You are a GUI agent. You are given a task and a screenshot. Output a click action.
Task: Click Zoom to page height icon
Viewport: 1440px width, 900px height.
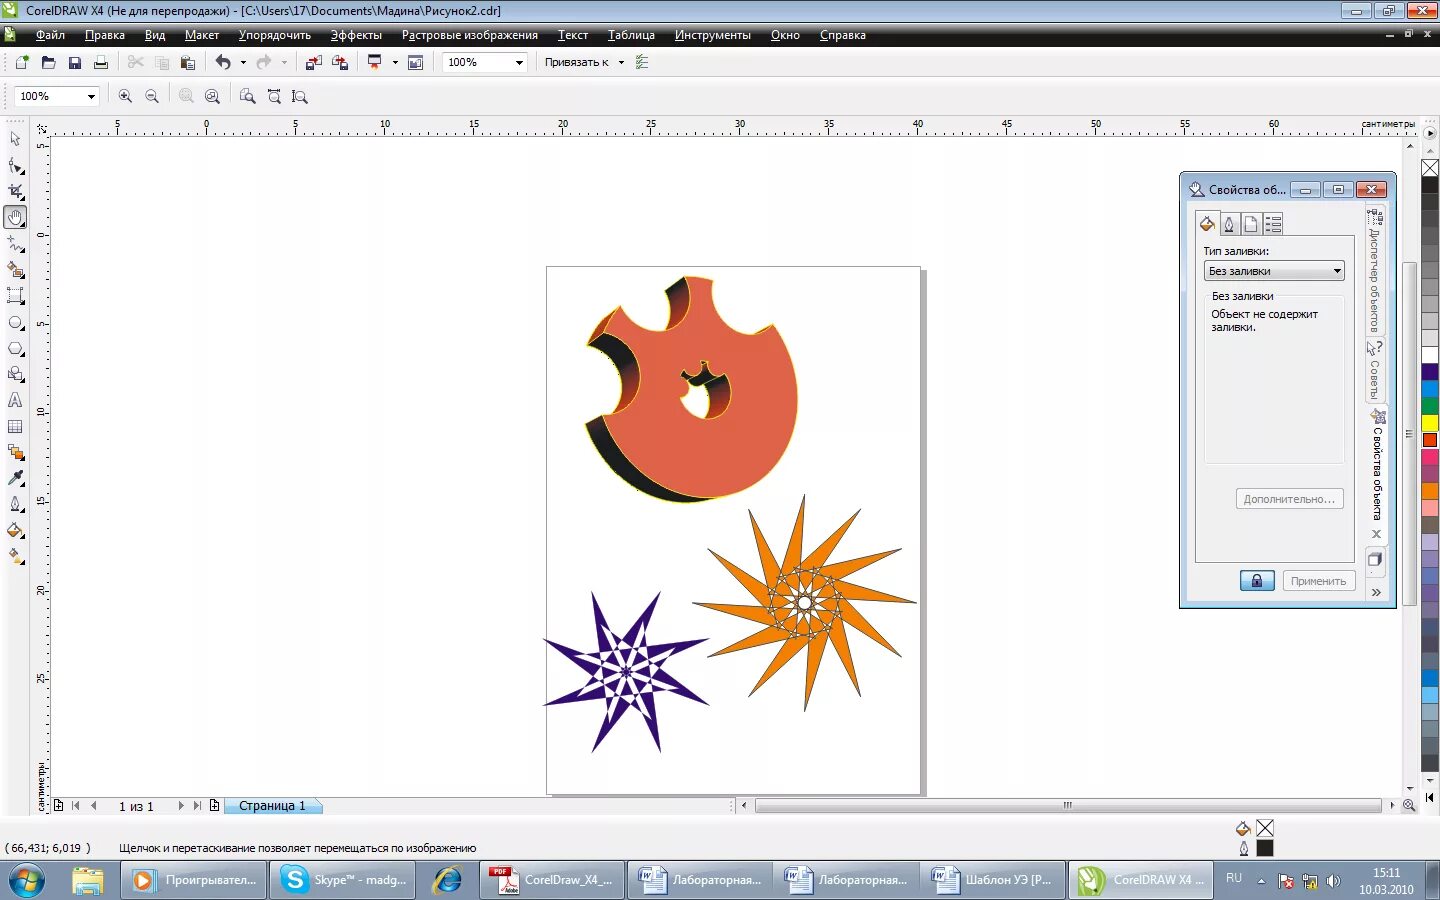[x=300, y=96]
